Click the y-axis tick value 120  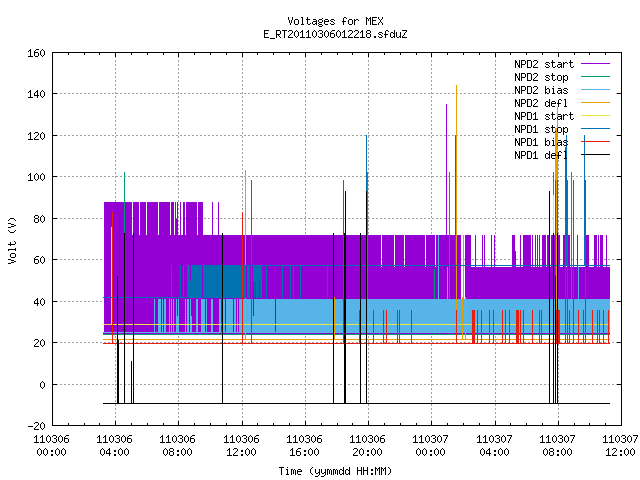[36, 136]
